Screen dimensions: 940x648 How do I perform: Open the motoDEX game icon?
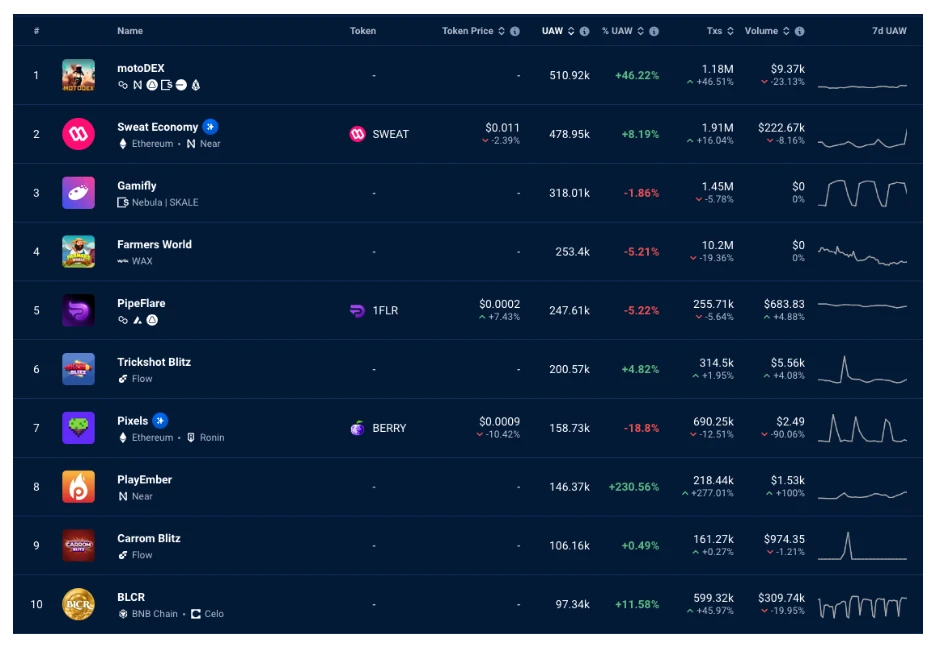coord(79,76)
